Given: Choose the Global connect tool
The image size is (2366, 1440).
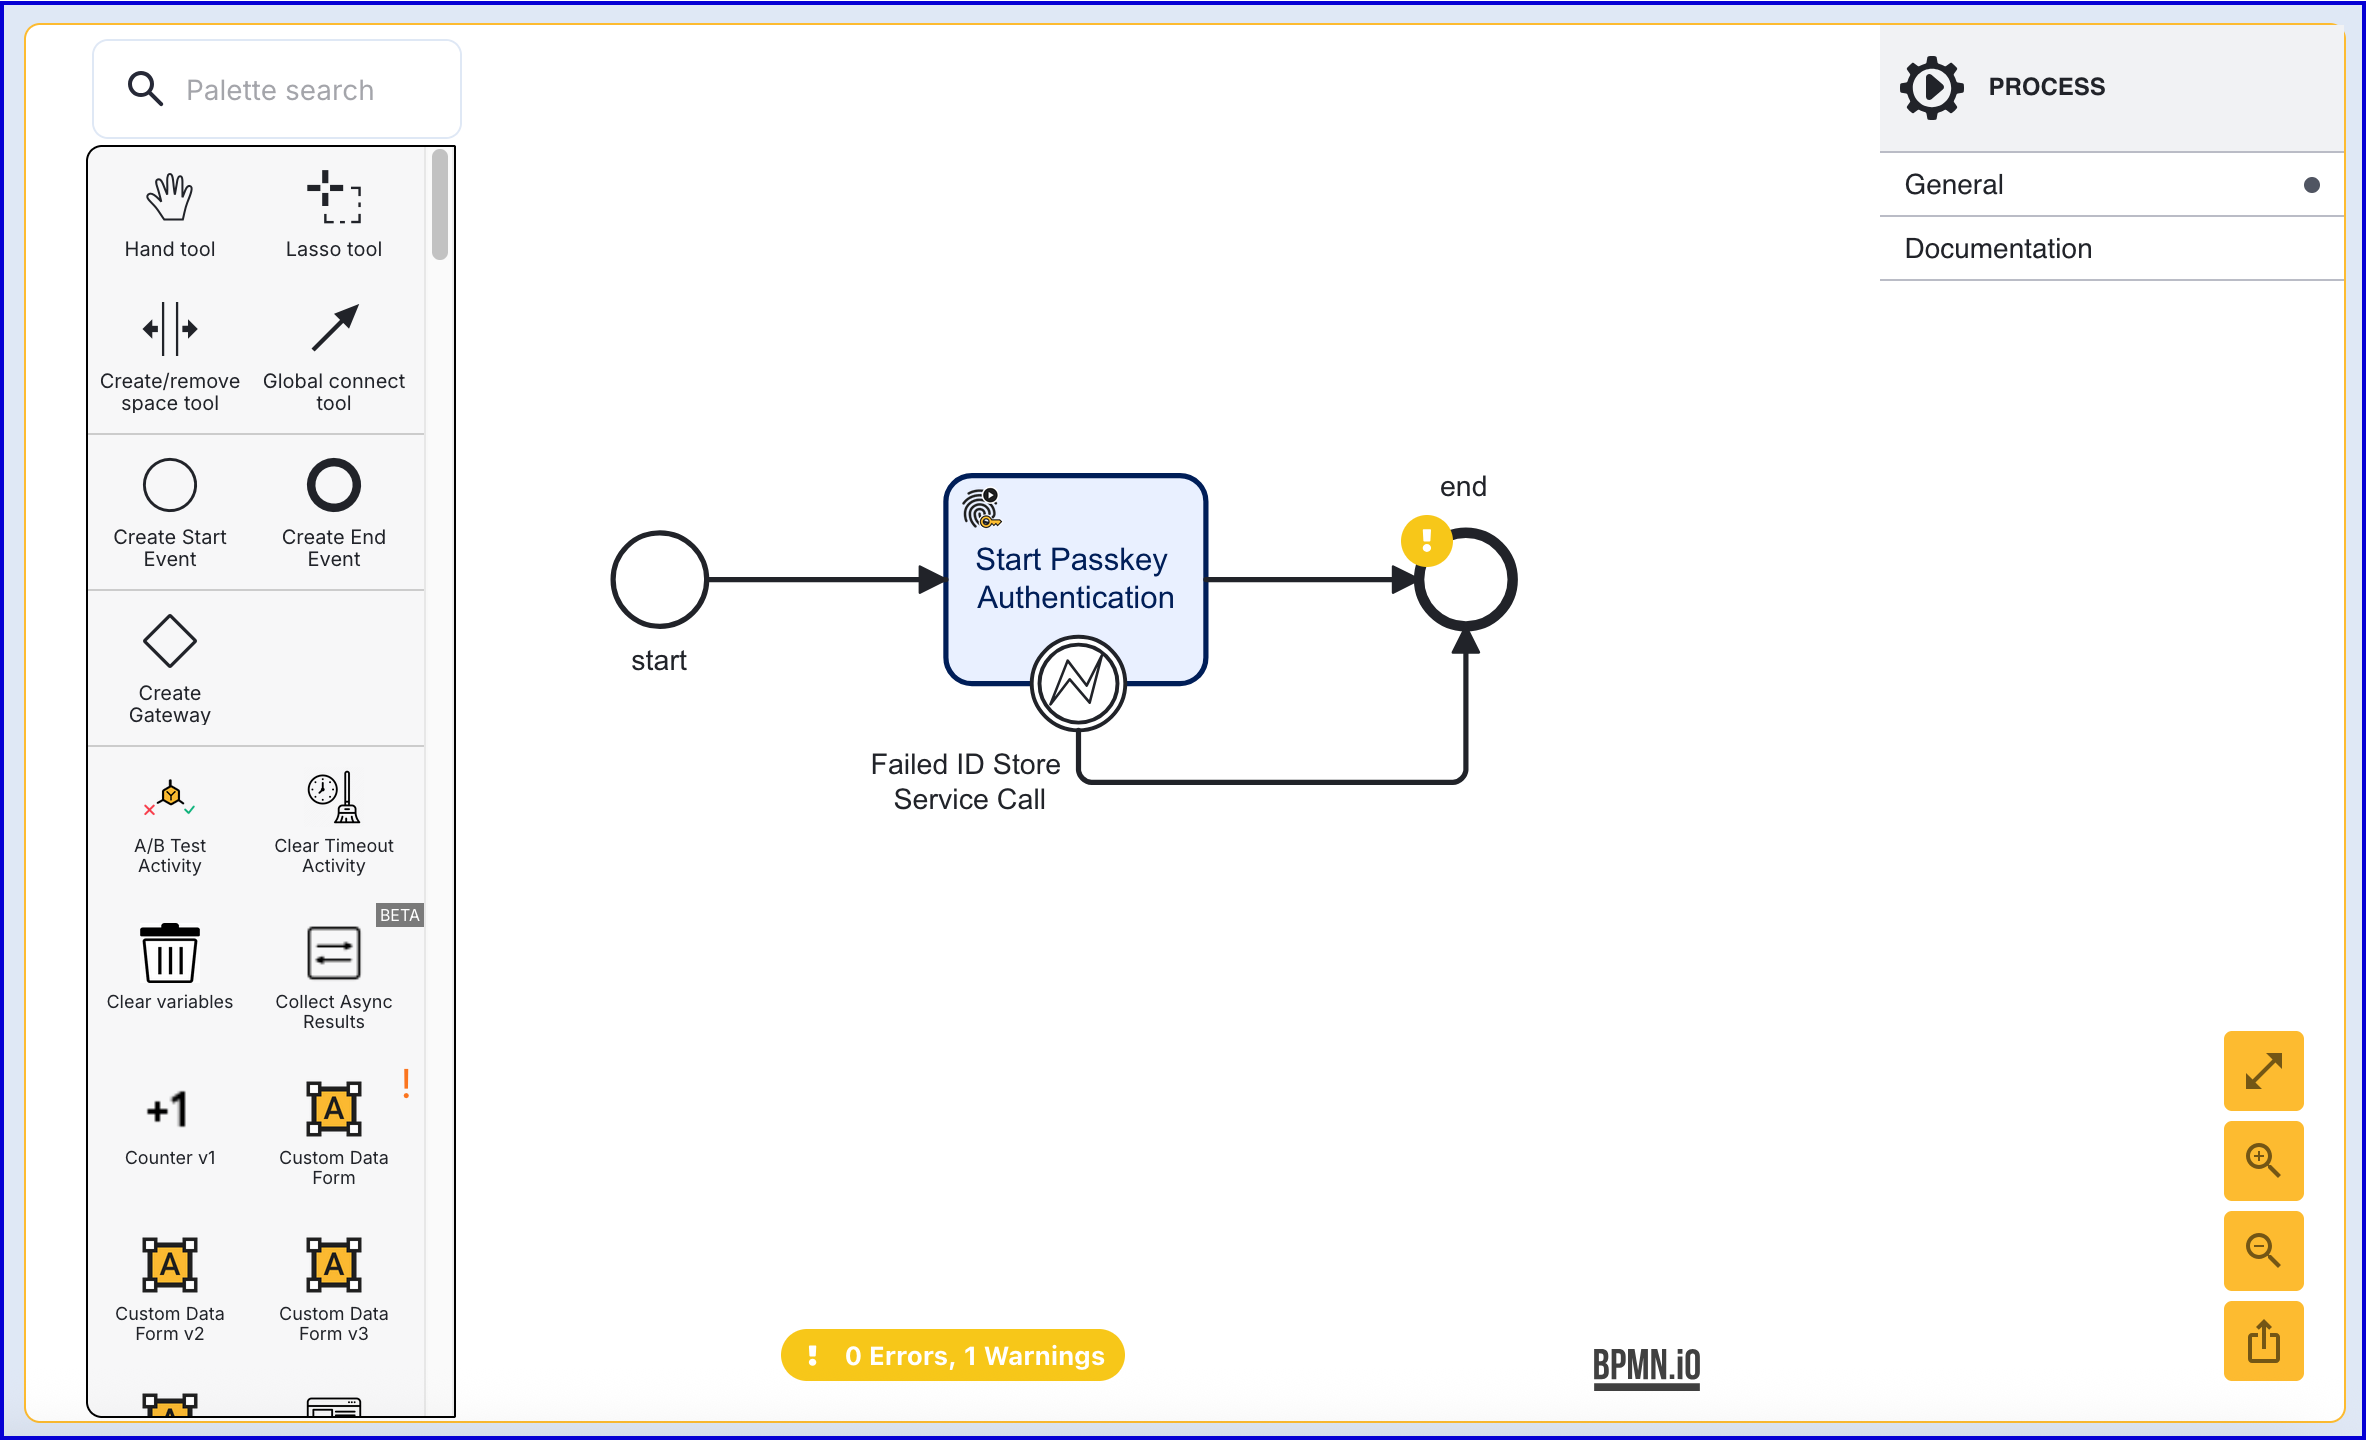Looking at the screenshot, I should point(333,356).
